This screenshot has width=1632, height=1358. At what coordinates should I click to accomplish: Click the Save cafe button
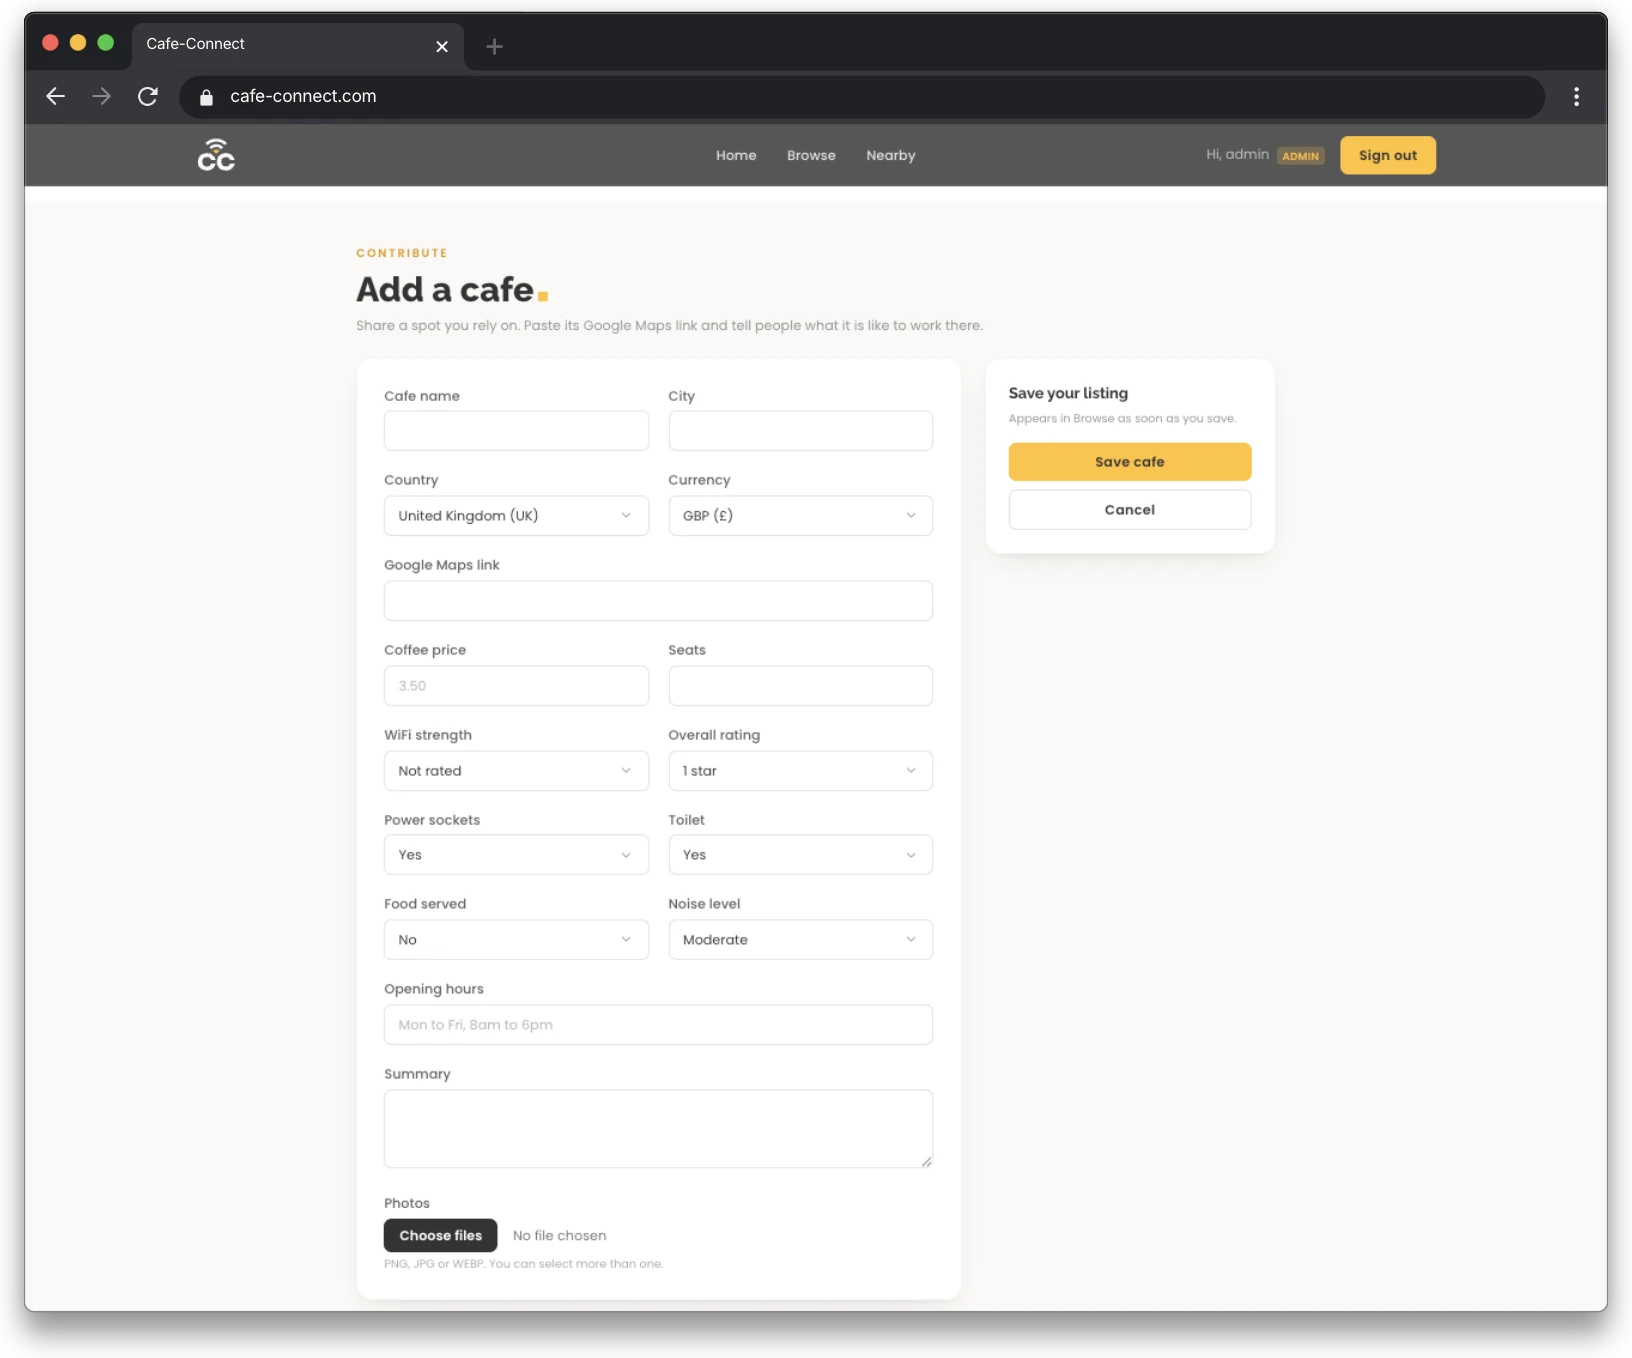[1129, 462]
